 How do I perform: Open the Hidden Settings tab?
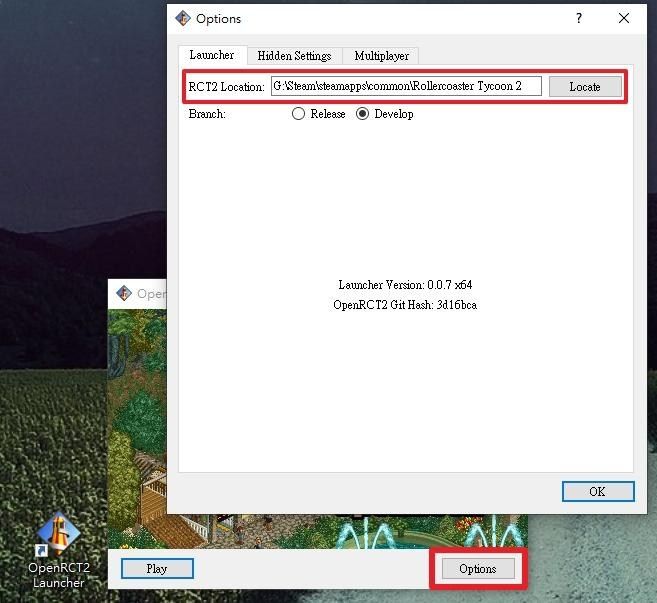(294, 56)
